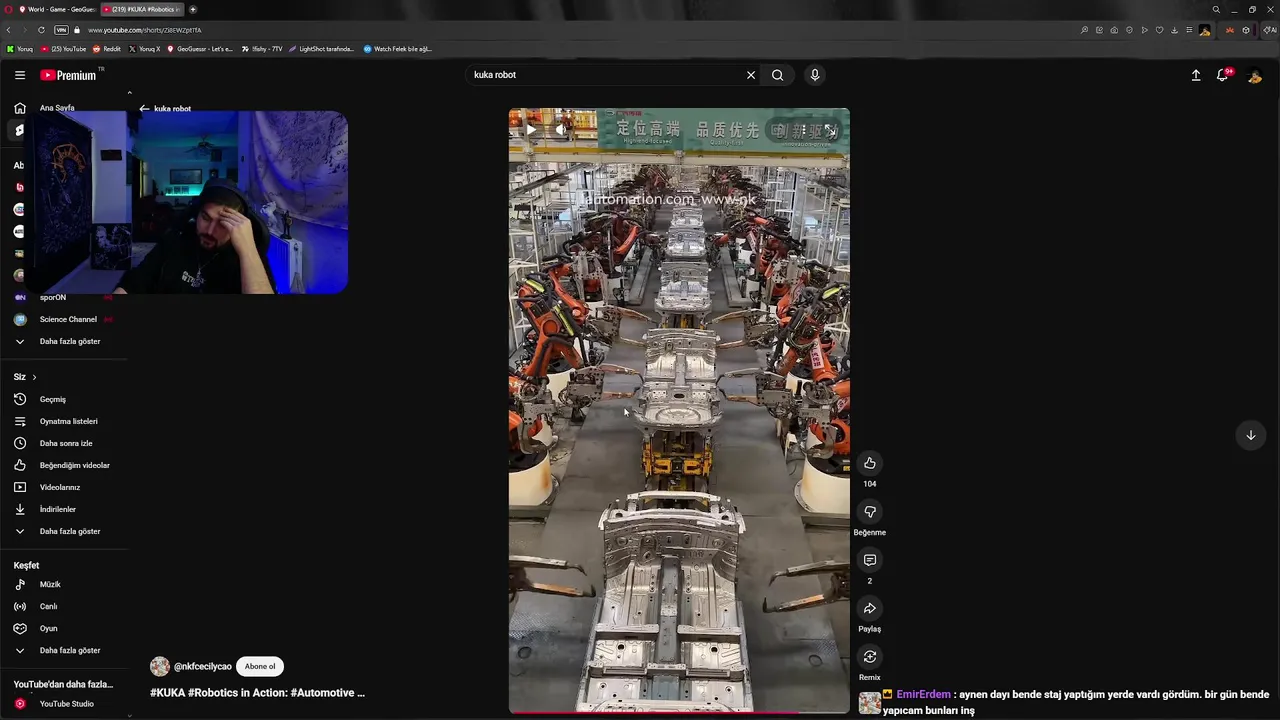Screen dimensions: 1280x720
Task: Take browser snapshot with camera icon
Action: tap(1114, 30)
